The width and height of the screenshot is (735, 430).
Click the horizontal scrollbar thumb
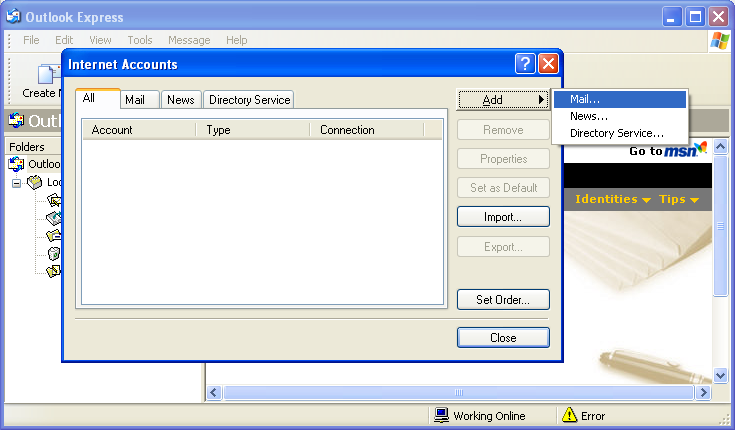[458, 392]
